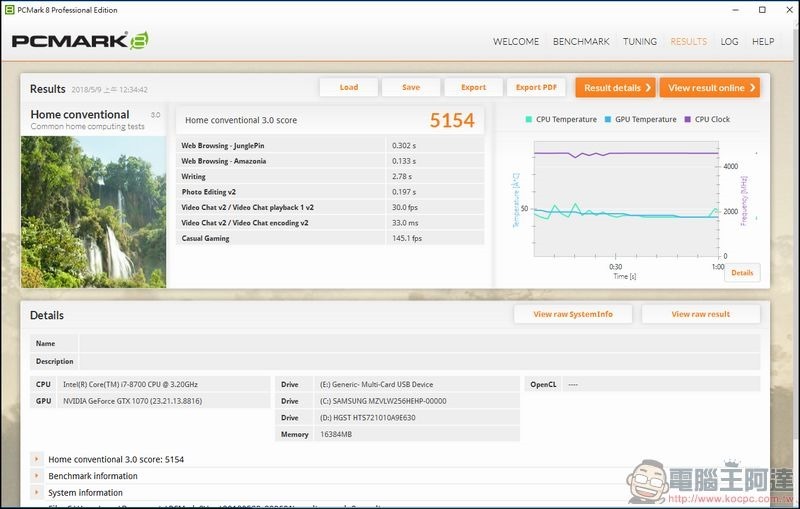Click View result online button
This screenshot has height=509, width=800.
click(x=710, y=88)
